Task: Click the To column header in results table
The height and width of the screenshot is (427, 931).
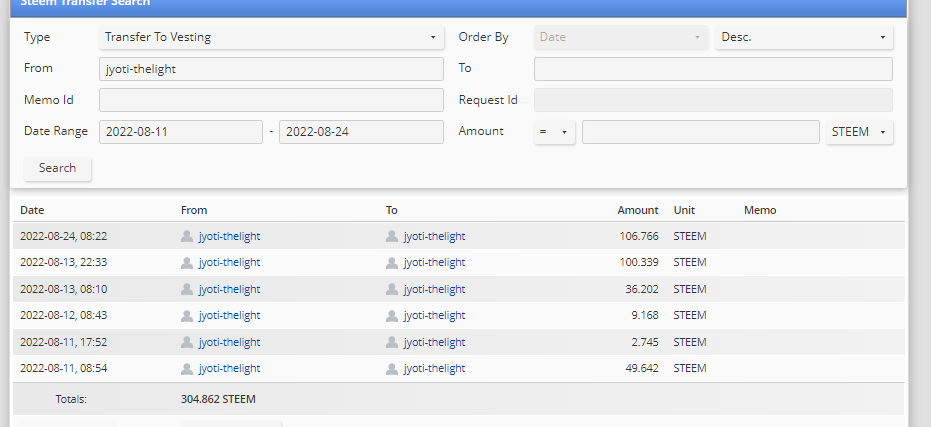Action: click(x=391, y=210)
